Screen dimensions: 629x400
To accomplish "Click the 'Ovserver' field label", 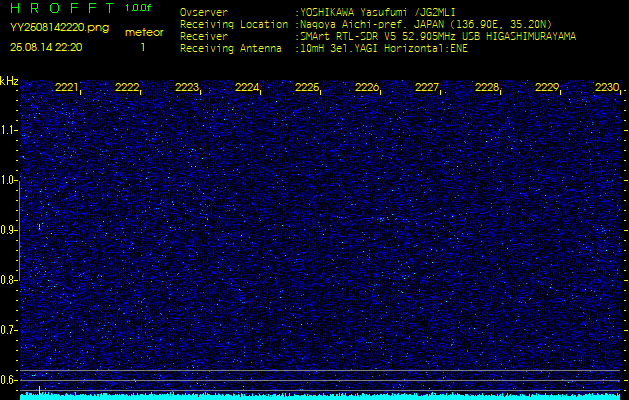I will click(x=204, y=12).
